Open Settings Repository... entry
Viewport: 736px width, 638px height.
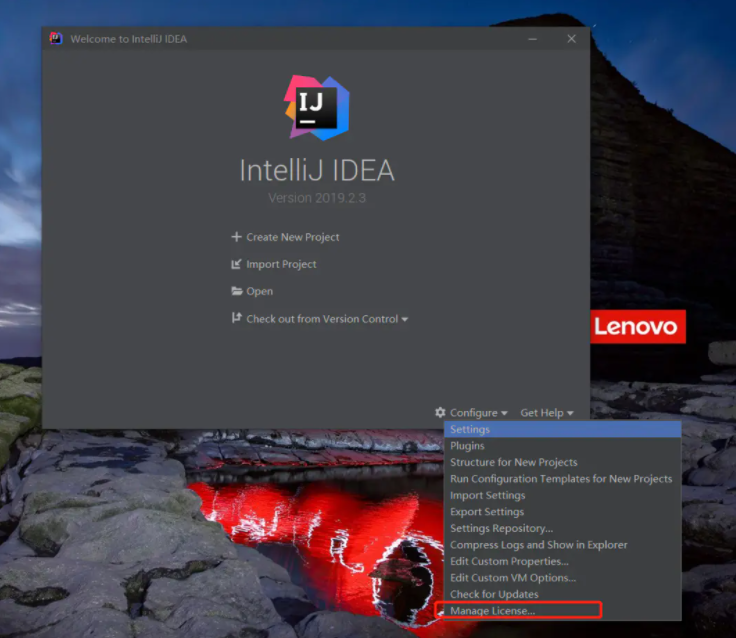pos(562,528)
